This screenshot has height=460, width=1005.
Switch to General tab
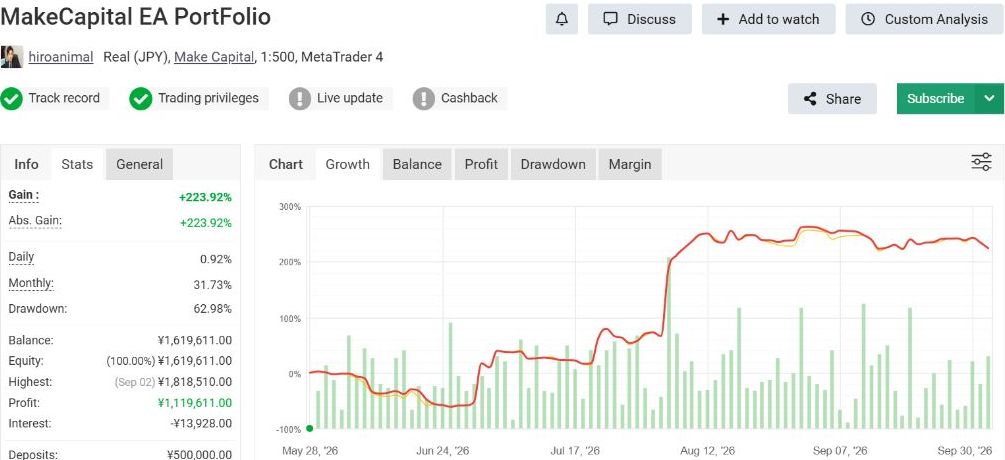[139, 164]
